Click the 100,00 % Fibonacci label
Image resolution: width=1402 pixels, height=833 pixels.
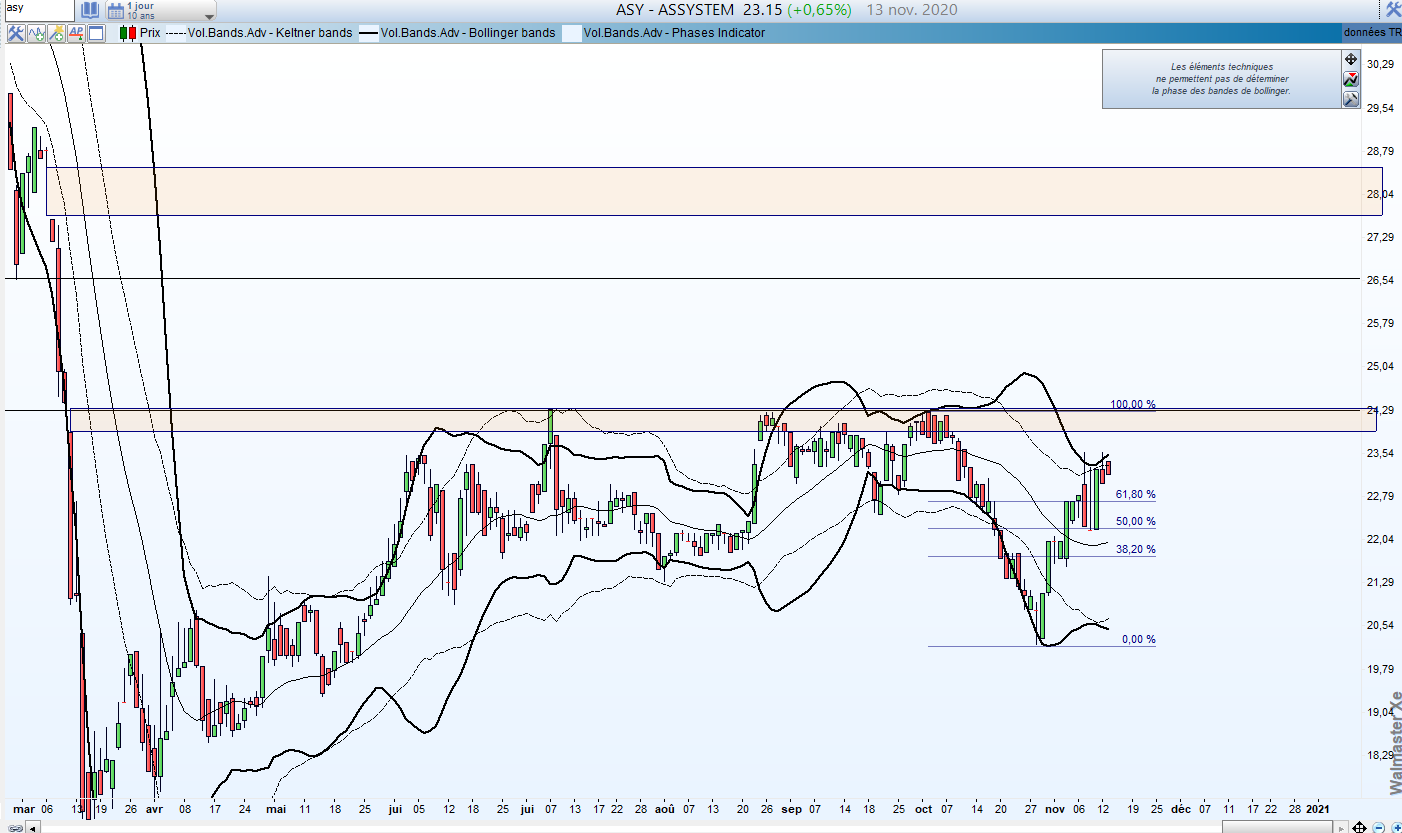point(1133,405)
